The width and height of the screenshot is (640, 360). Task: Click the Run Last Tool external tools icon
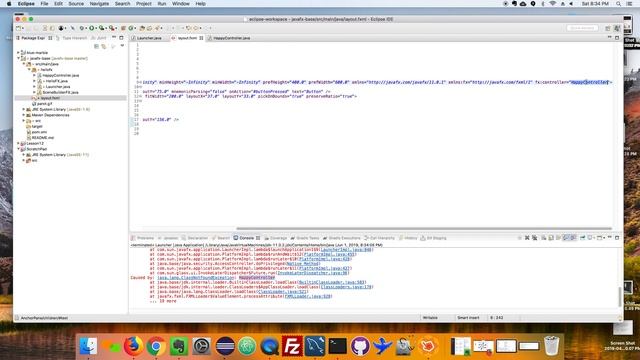(x=111, y=28)
